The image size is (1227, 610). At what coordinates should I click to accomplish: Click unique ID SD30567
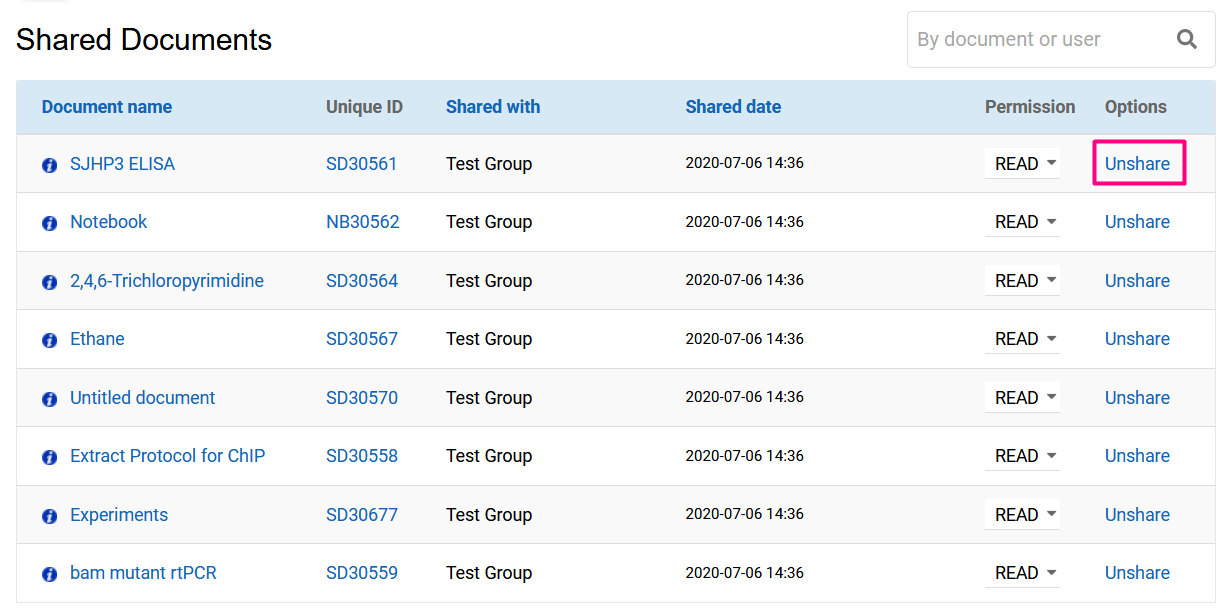point(362,339)
